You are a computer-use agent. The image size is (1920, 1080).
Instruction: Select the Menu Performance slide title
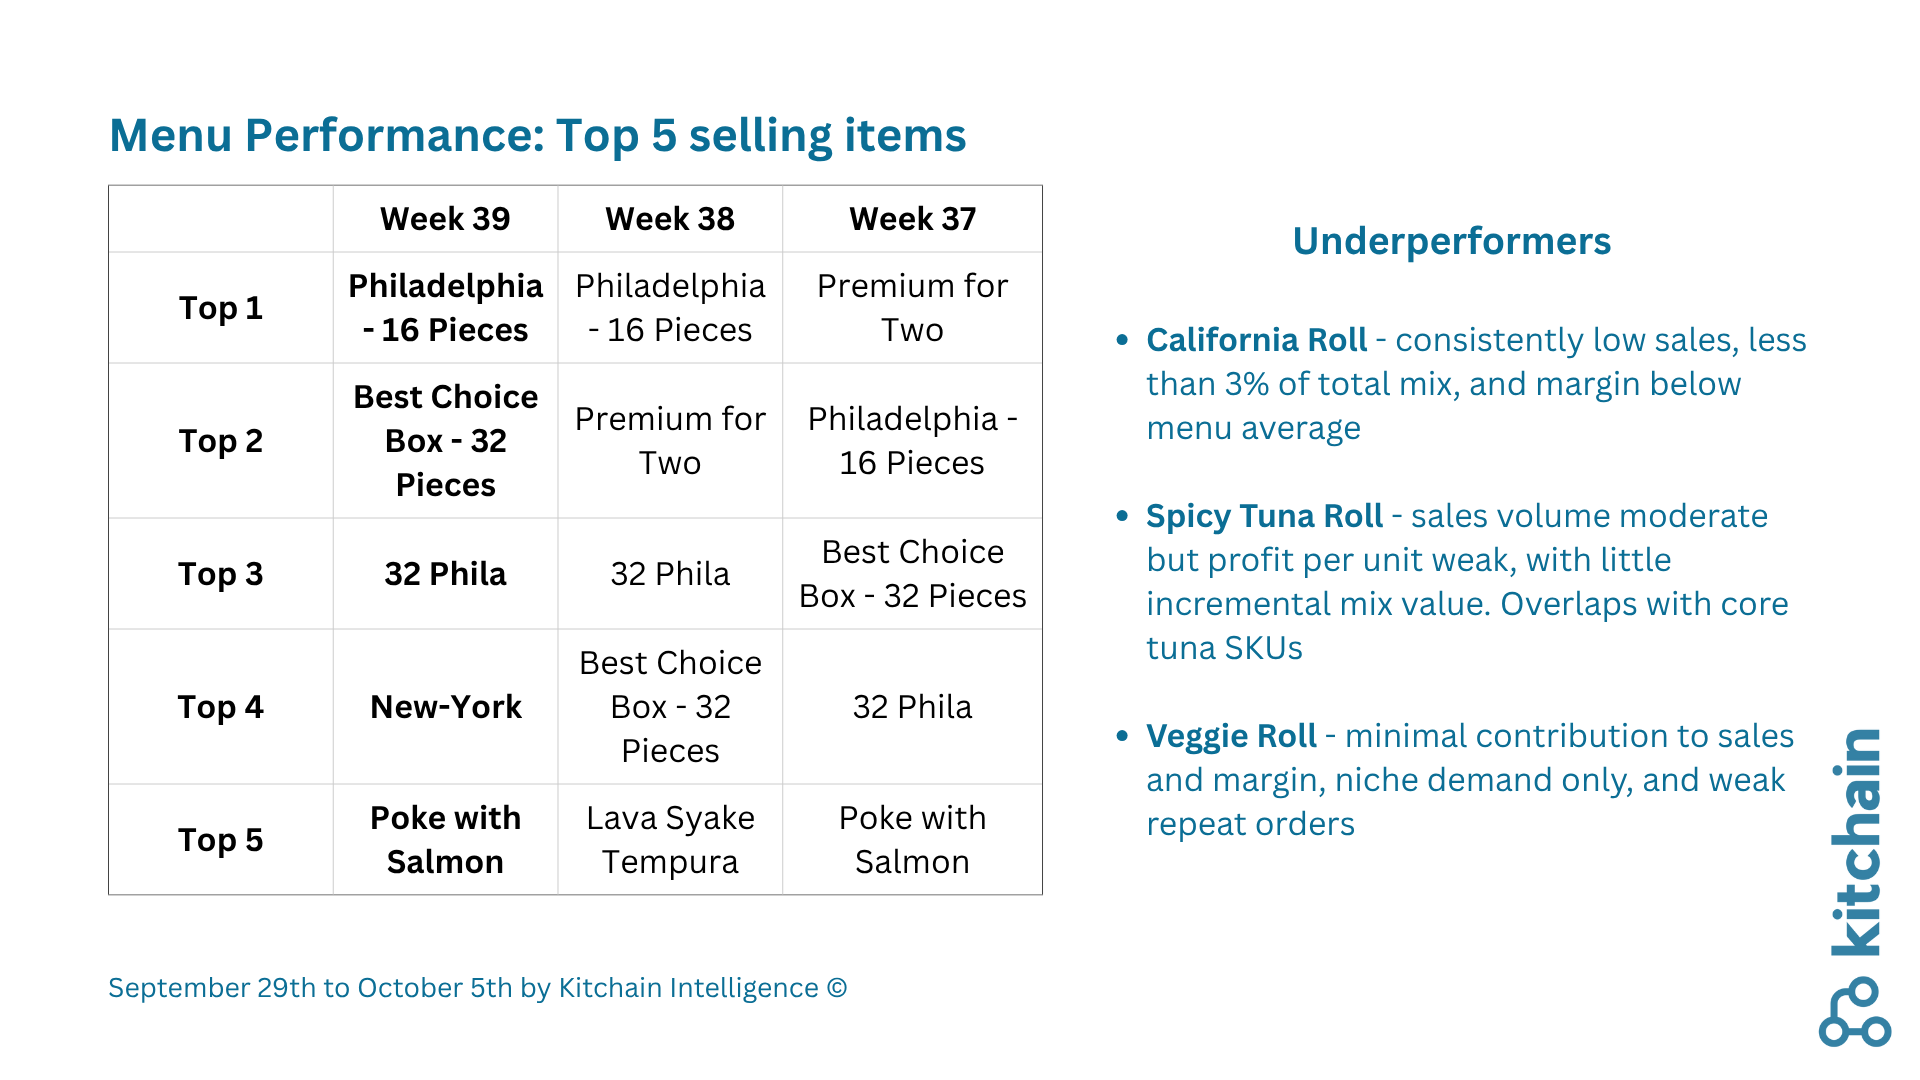pyautogui.click(x=537, y=136)
